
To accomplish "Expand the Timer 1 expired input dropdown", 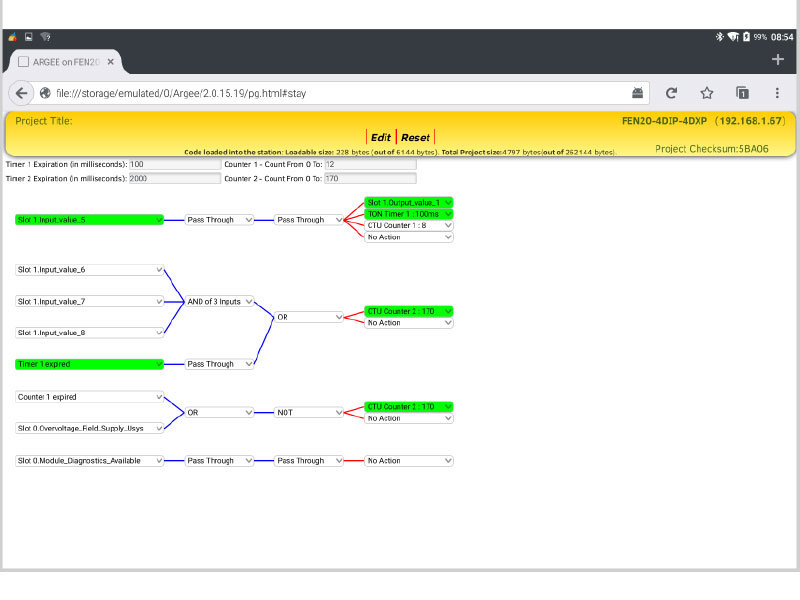I will pyautogui.click(x=89, y=364).
